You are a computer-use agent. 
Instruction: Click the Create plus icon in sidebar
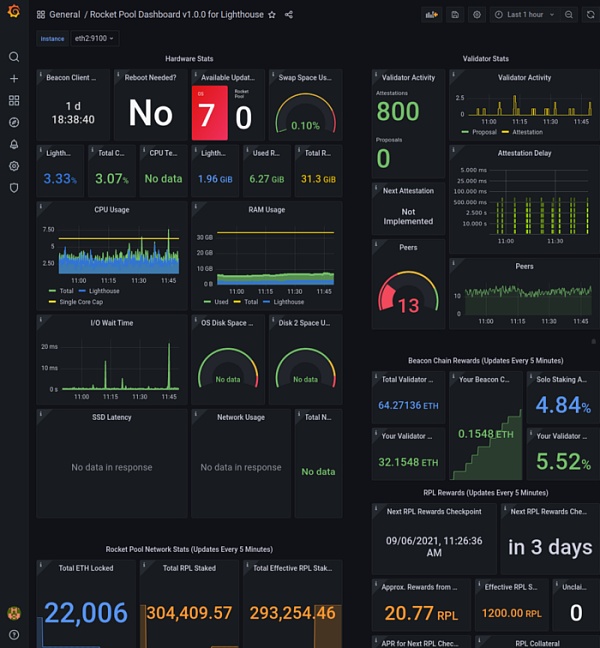14,79
